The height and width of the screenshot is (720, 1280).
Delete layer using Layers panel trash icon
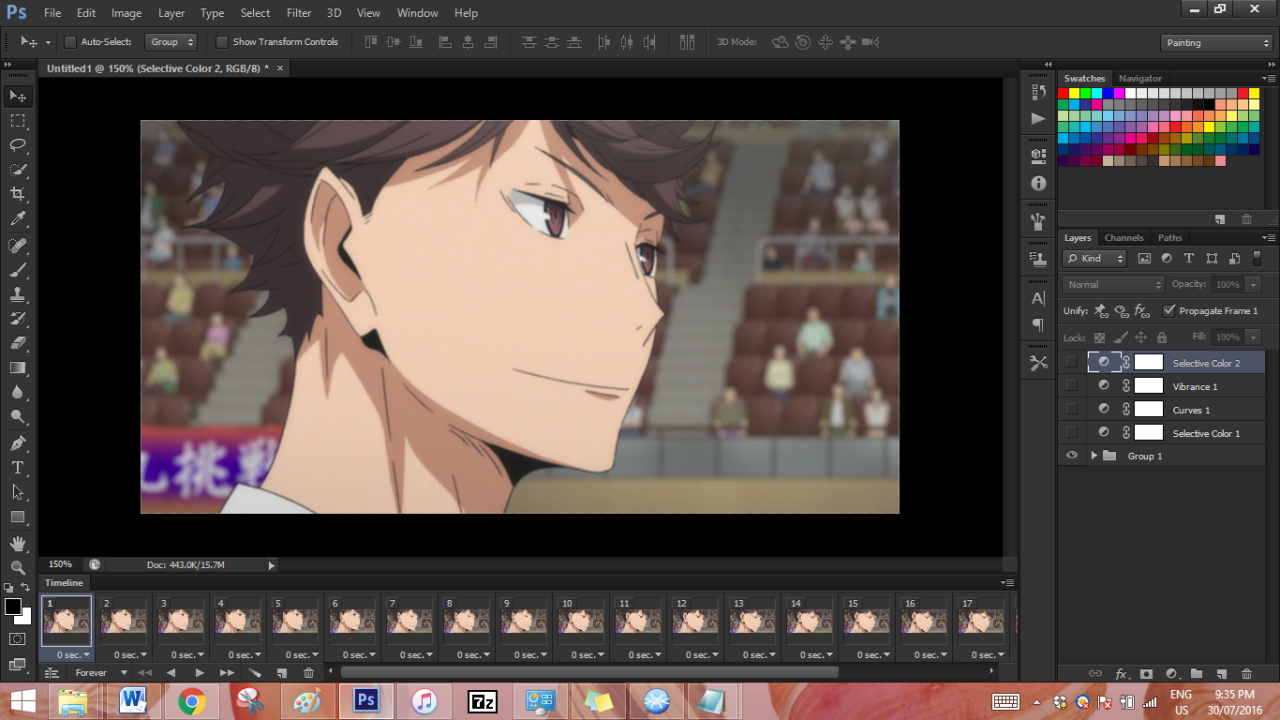(1246, 674)
